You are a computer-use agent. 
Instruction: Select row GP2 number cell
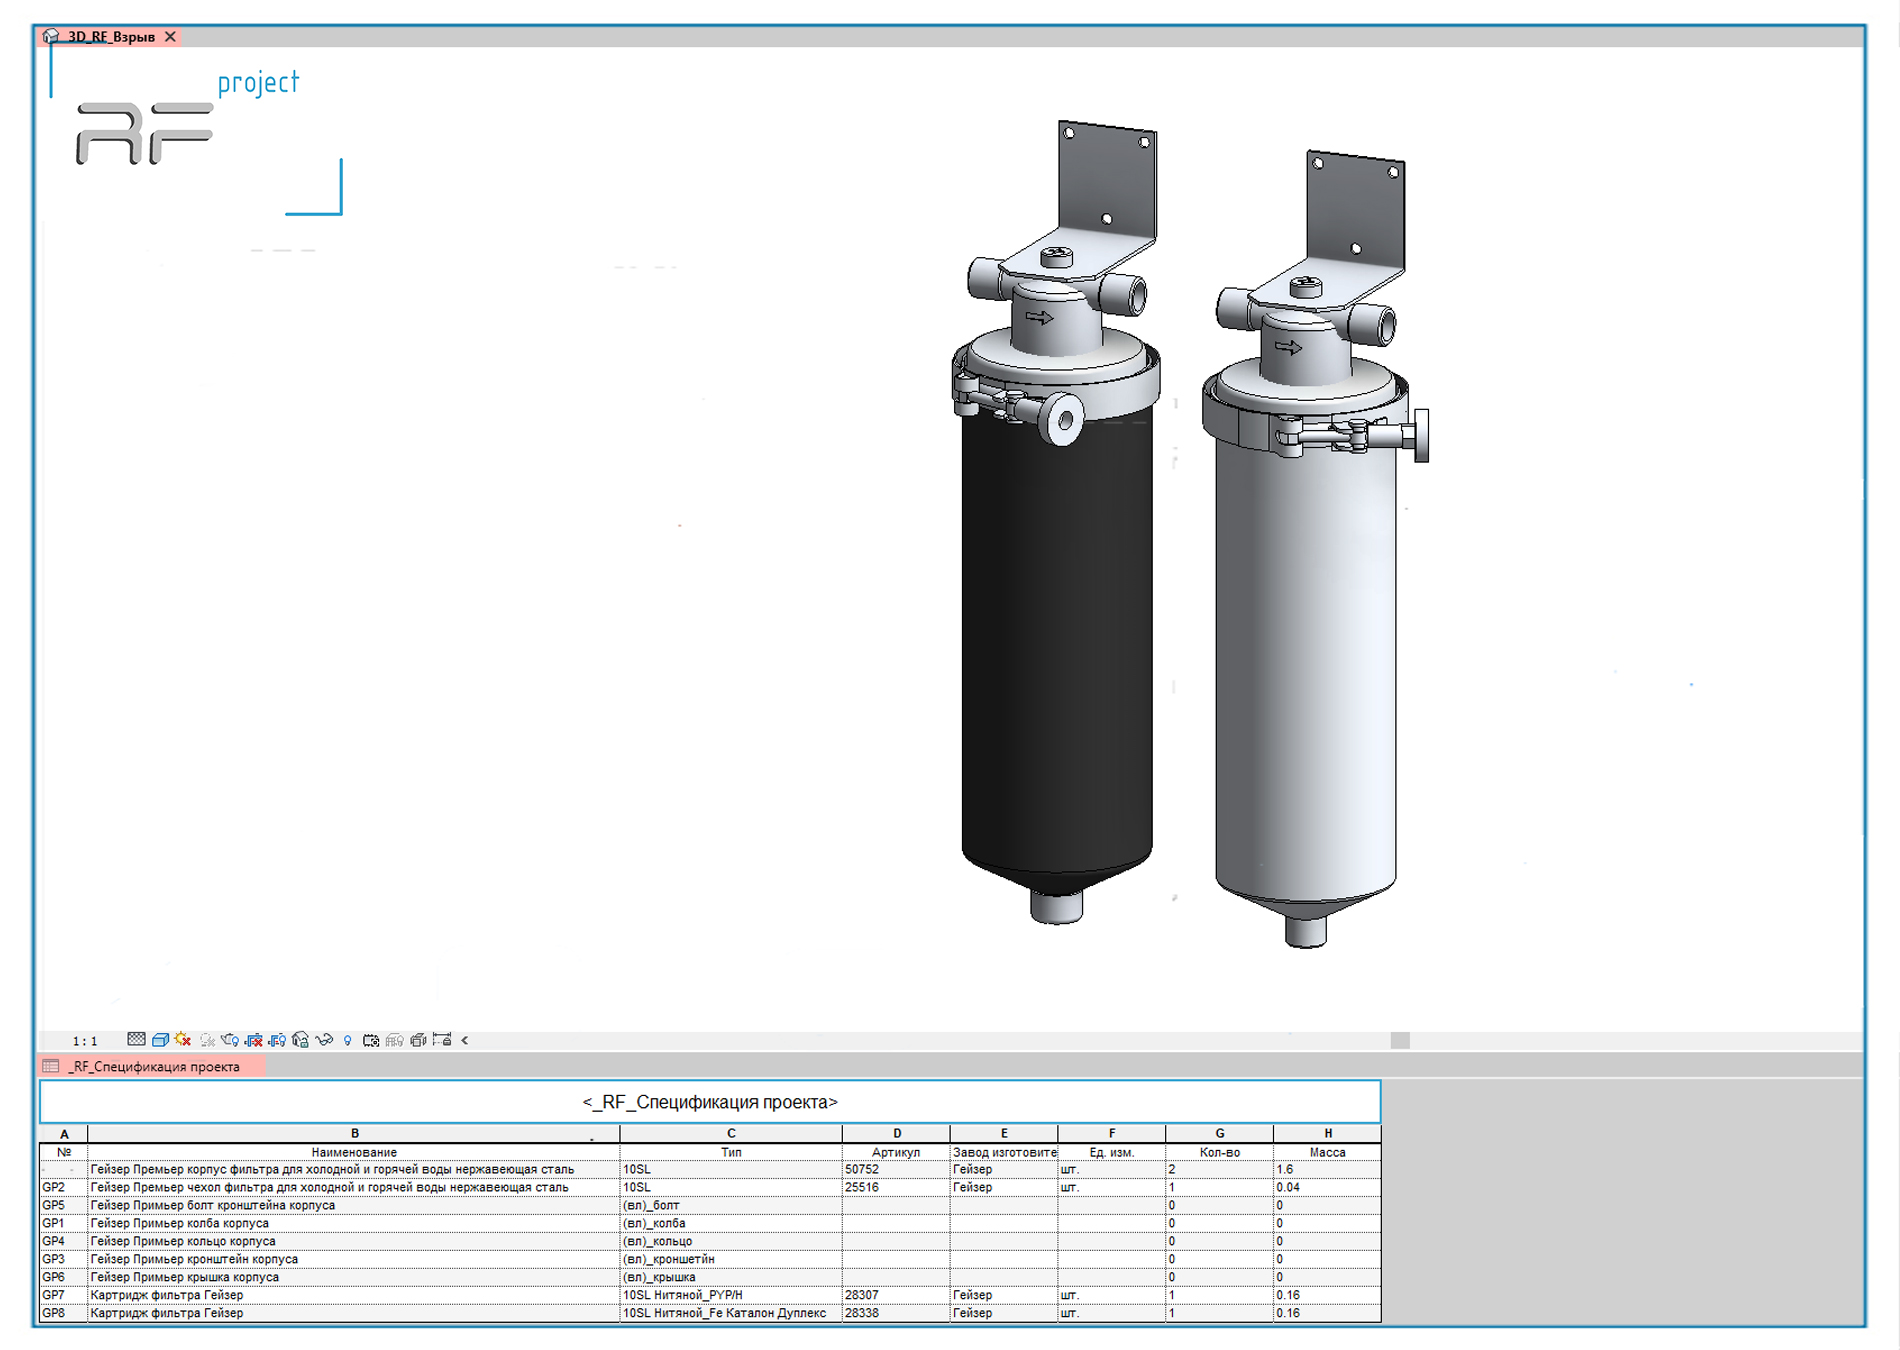pos(64,1187)
